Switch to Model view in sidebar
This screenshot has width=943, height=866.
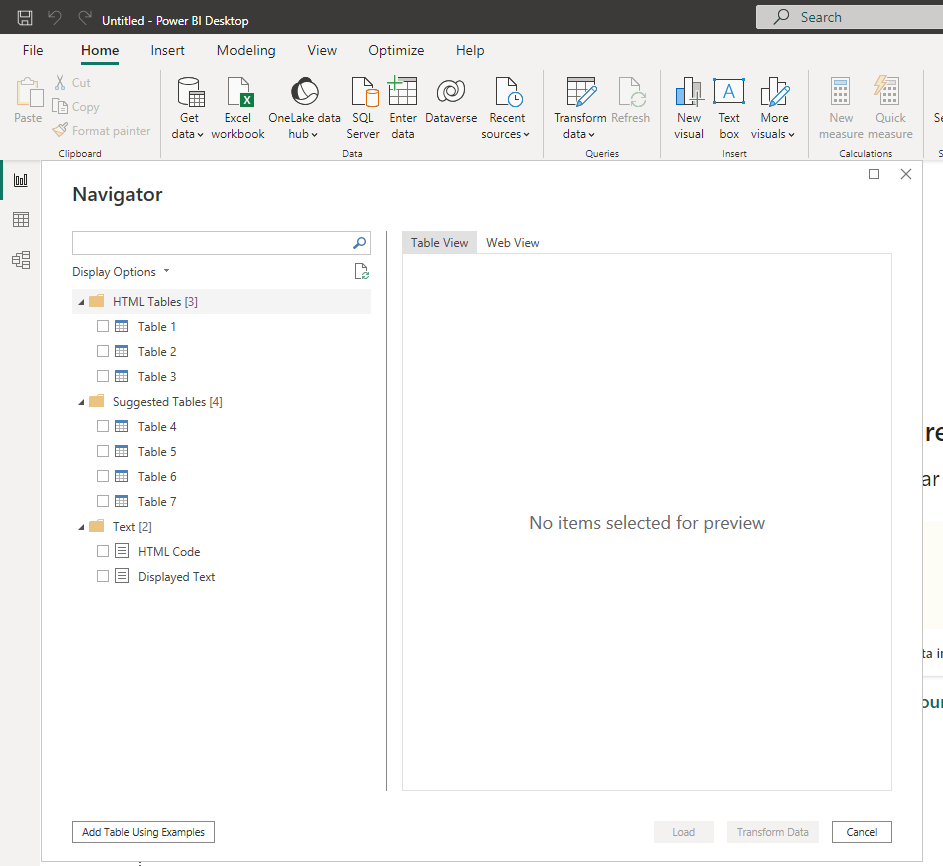(x=21, y=260)
